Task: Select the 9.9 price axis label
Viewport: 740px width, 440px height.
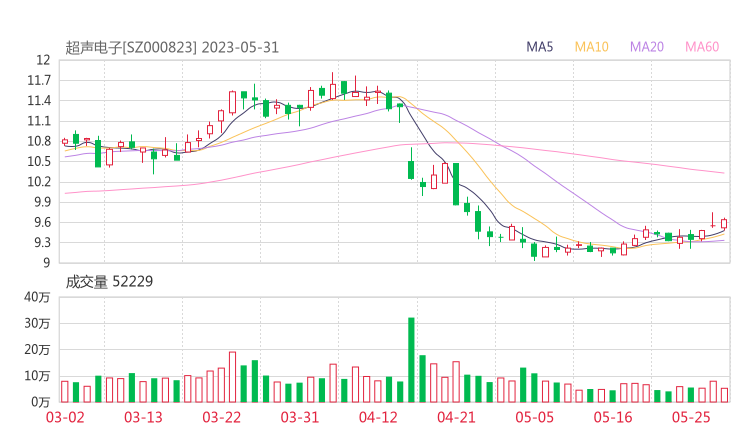Action: [42, 202]
